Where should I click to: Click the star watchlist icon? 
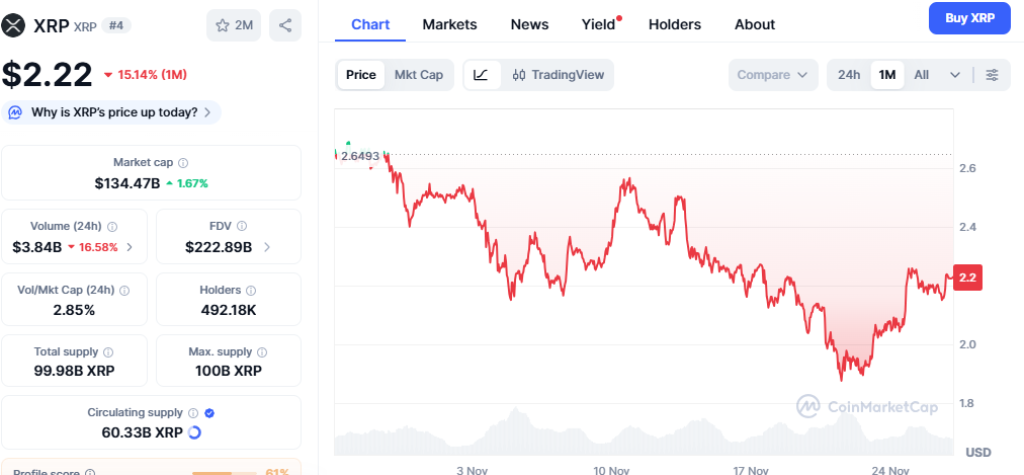point(222,25)
